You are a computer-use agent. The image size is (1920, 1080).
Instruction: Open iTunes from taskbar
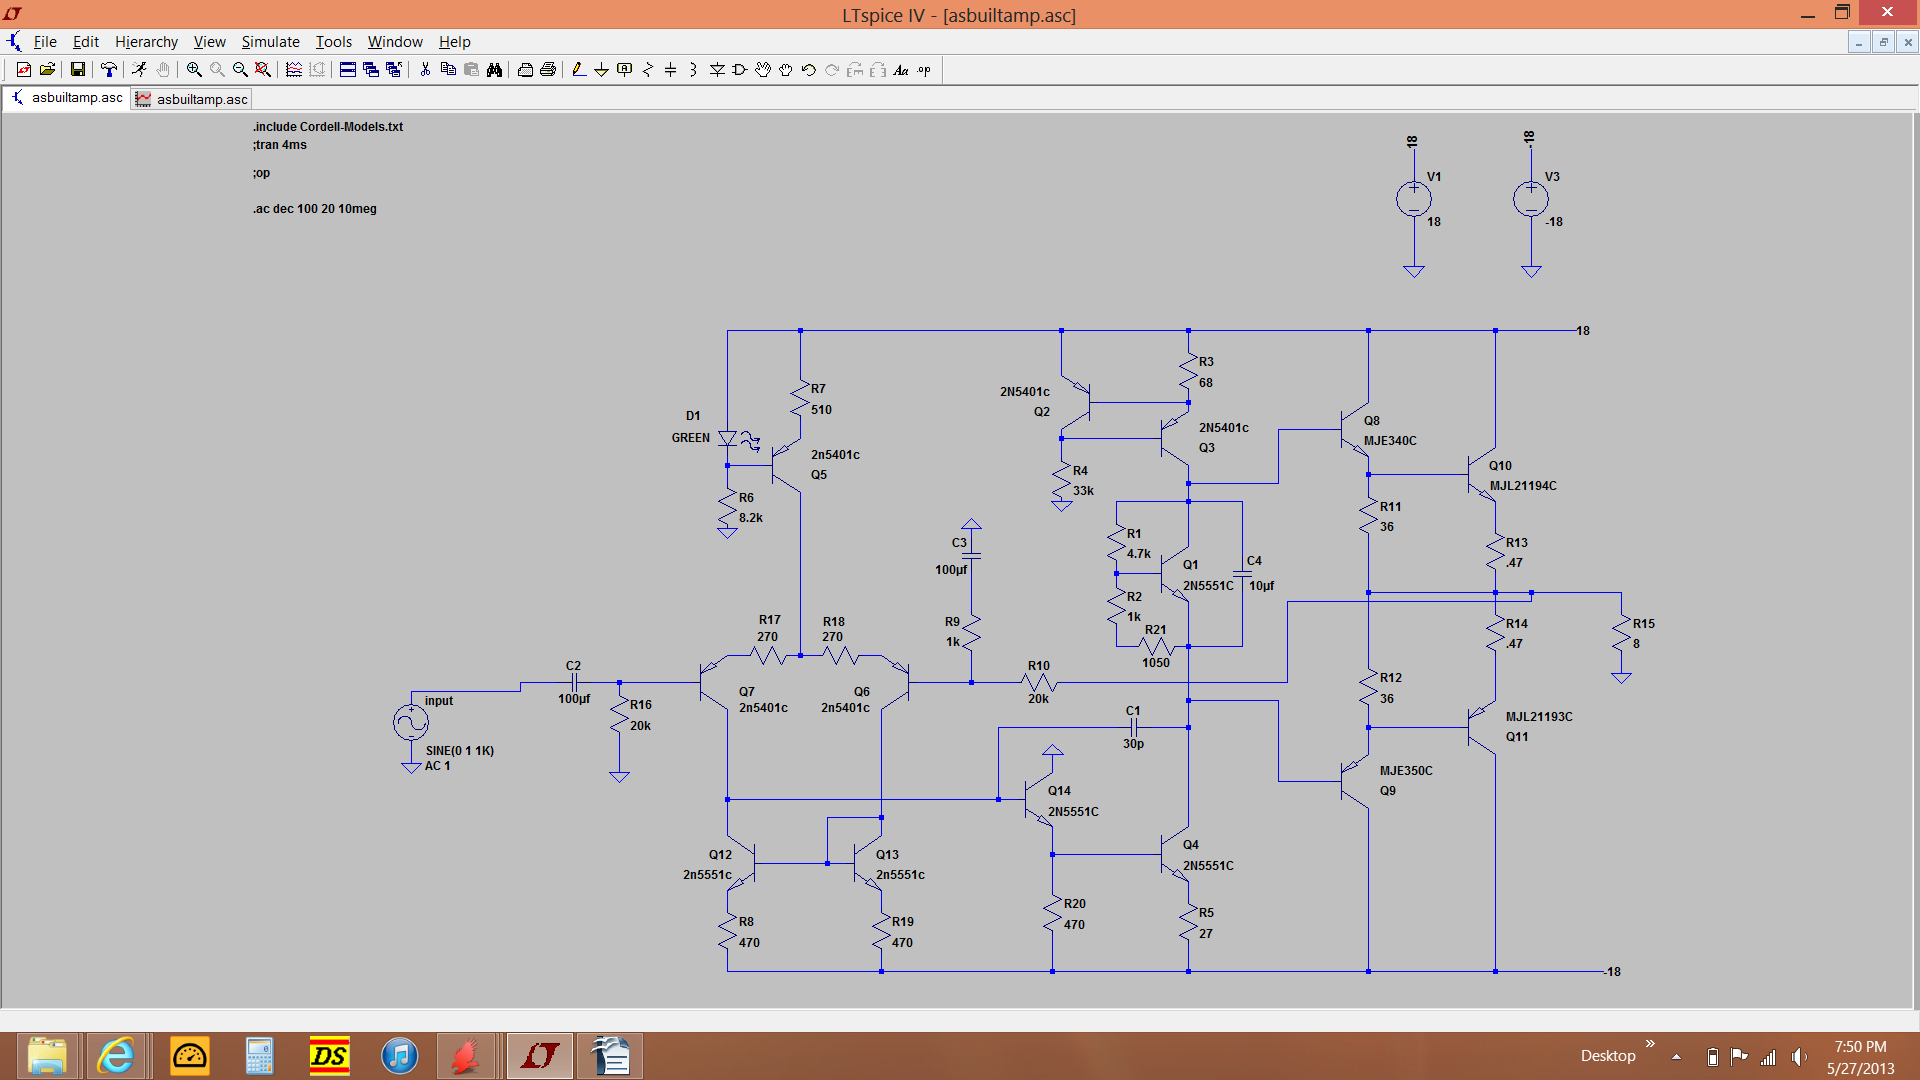pyautogui.click(x=399, y=1056)
